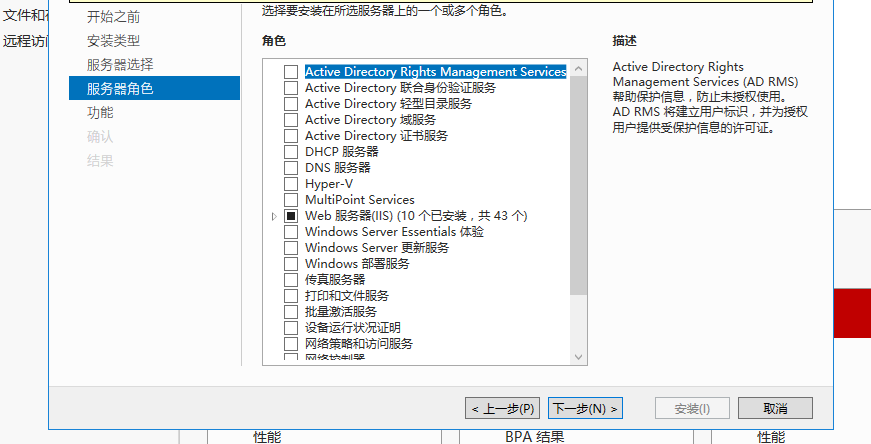Toggle Web 服务器(IIS) checkbox
Image resolution: width=871 pixels, height=444 pixels.
point(291,216)
